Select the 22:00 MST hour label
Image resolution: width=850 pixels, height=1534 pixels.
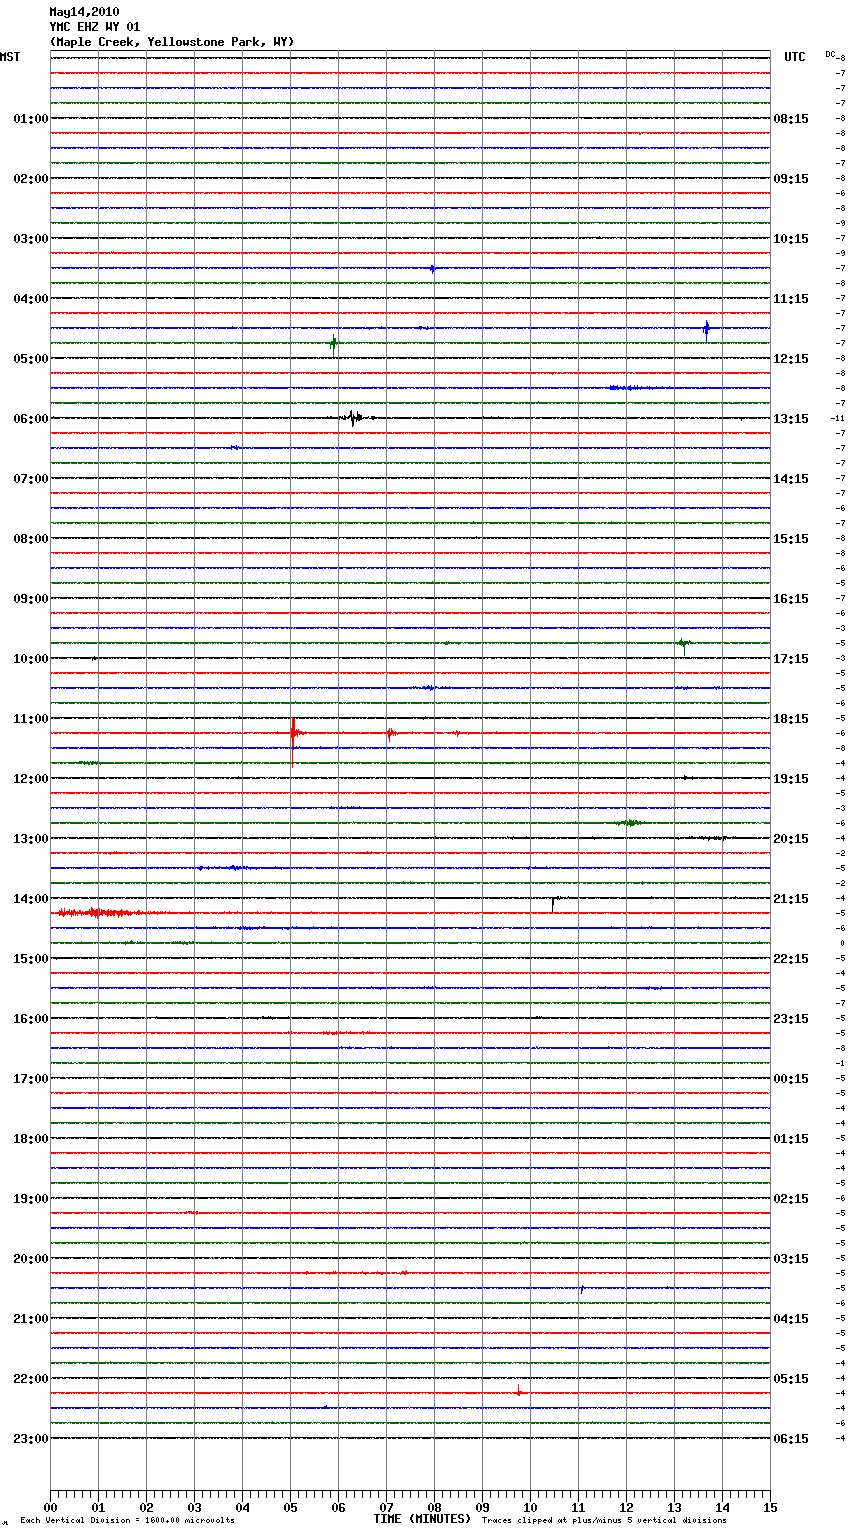click(x=31, y=1378)
